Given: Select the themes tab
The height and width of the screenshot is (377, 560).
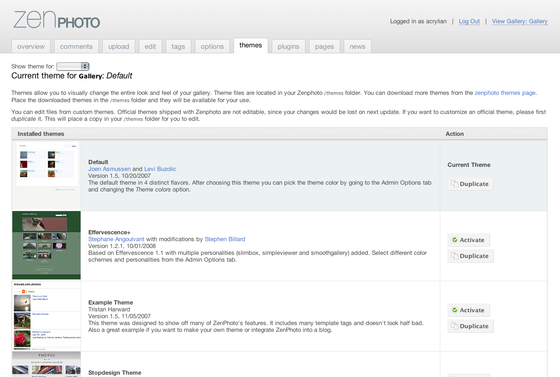Looking at the screenshot, I should coord(251,45).
